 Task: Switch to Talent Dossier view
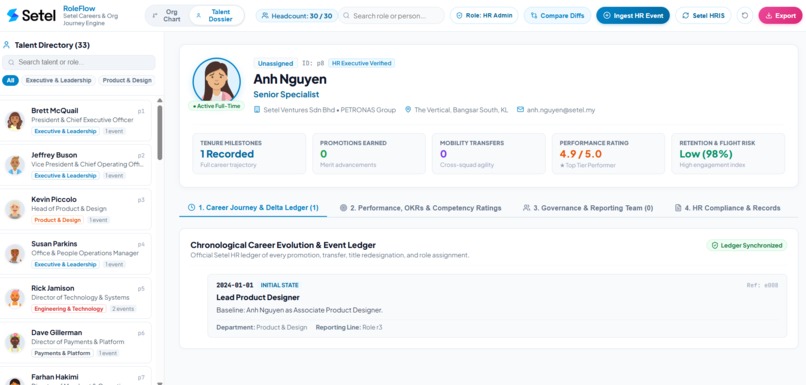tap(216, 15)
